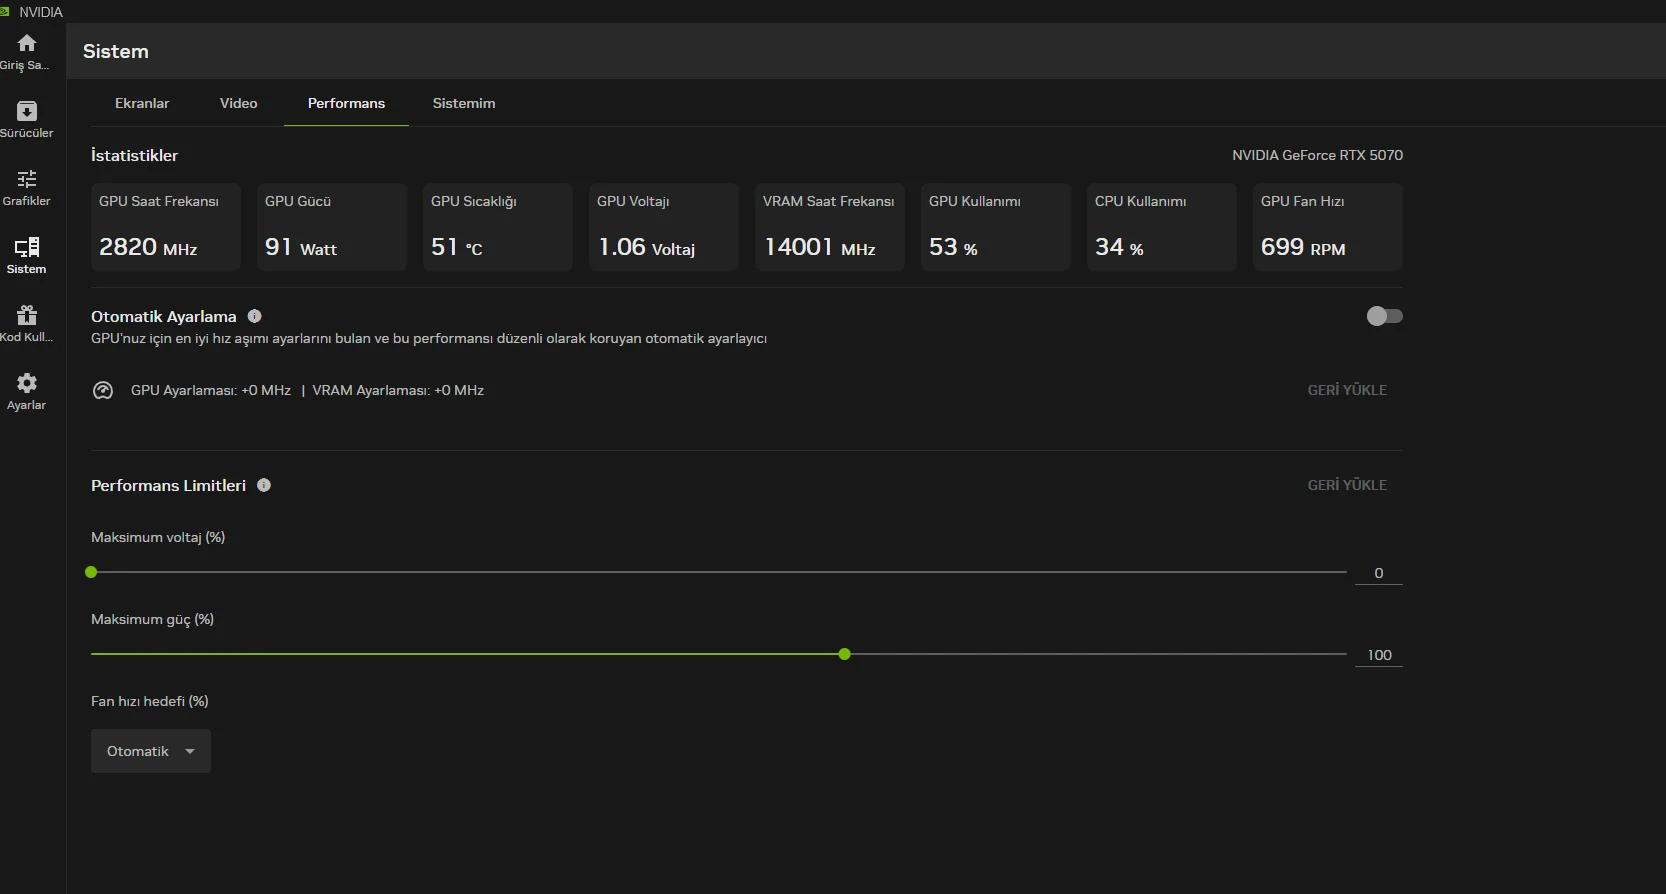Click the Maksimum güç value field
The width and height of the screenshot is (1666, 894).
coord(1379,655)
